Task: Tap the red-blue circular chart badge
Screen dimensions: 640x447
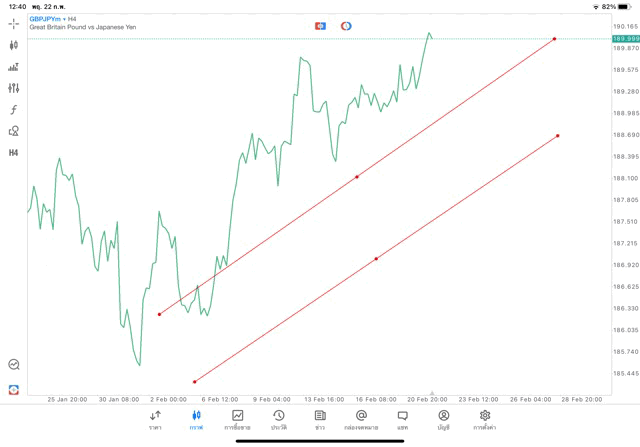Action: [346, 25]
